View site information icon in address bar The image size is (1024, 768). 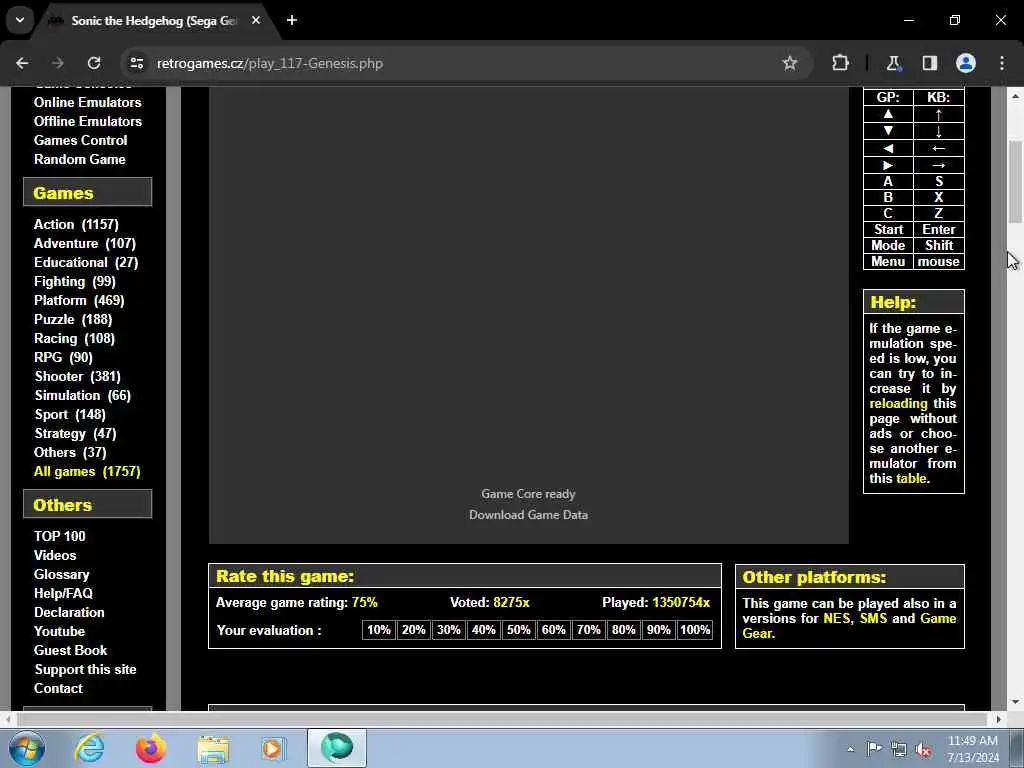point(136,63)
